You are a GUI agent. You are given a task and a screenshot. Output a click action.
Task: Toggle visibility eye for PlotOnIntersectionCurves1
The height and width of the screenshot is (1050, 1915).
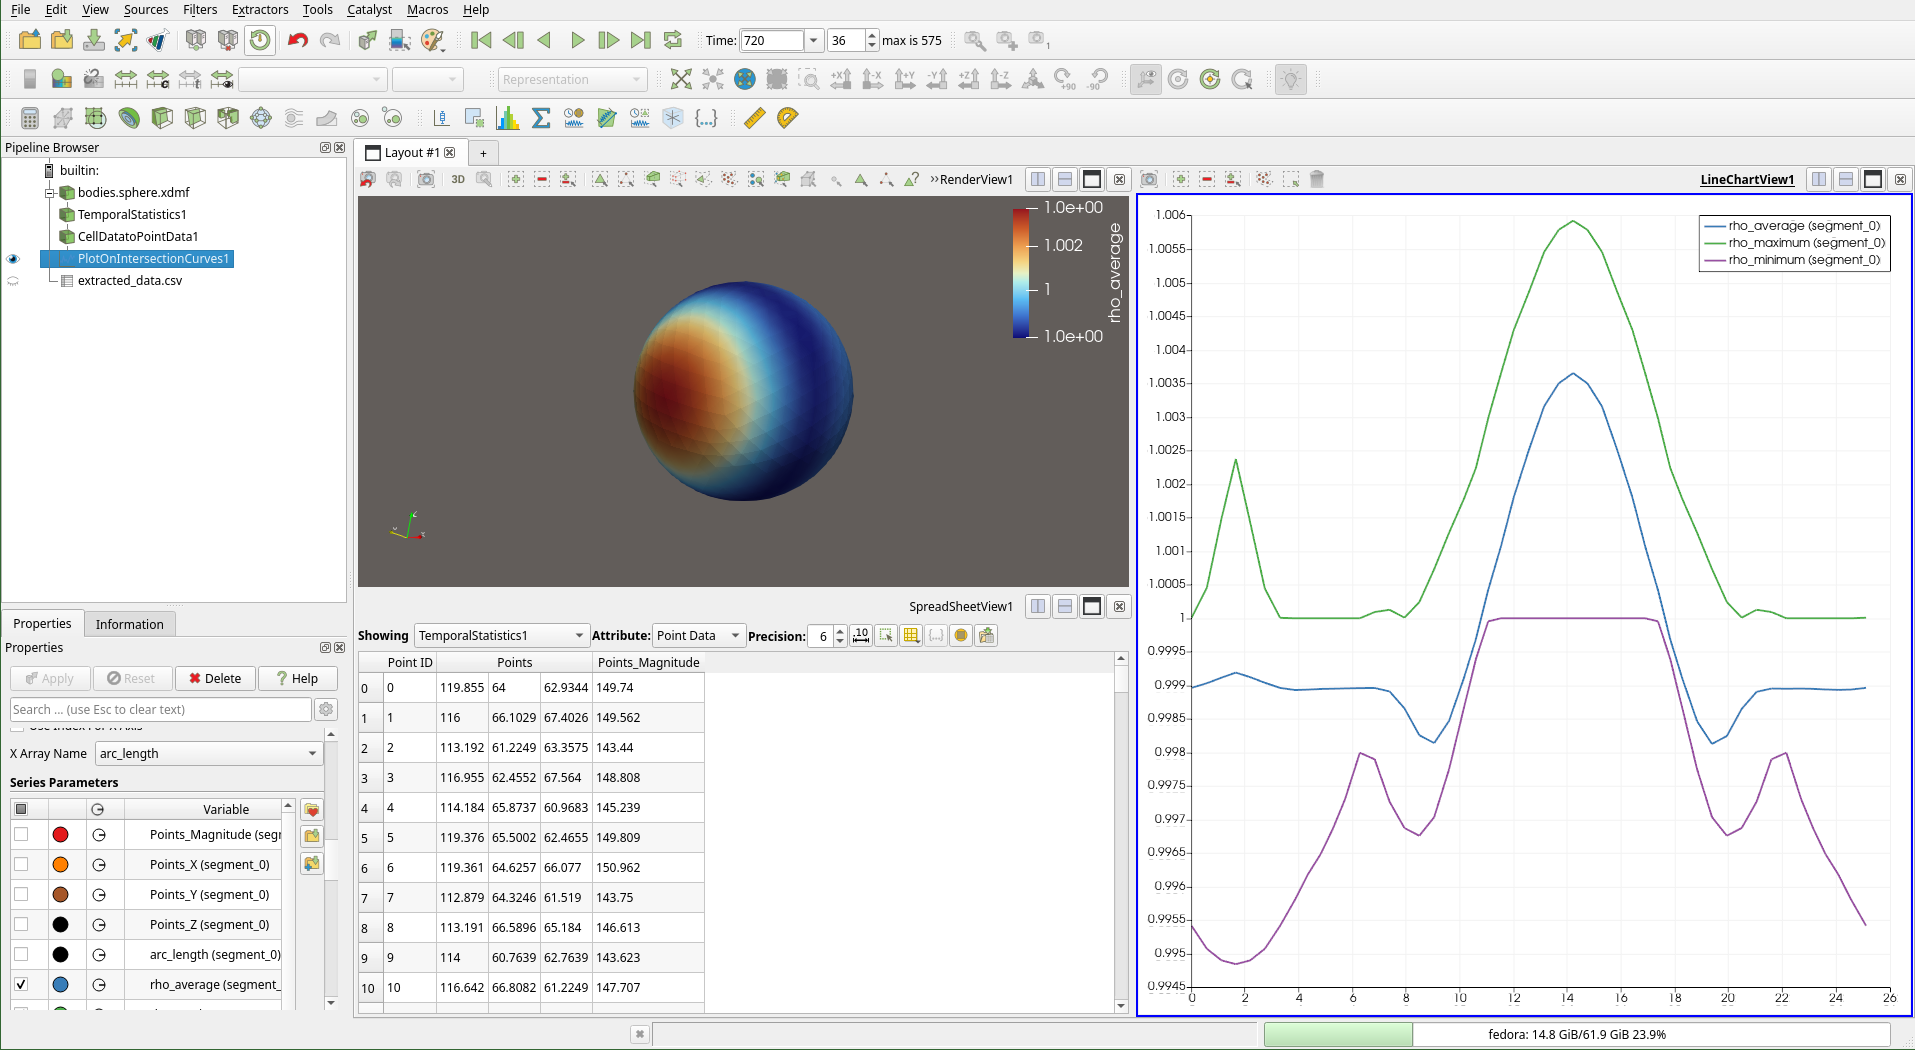pyautogui.click(x=13, y=259)
